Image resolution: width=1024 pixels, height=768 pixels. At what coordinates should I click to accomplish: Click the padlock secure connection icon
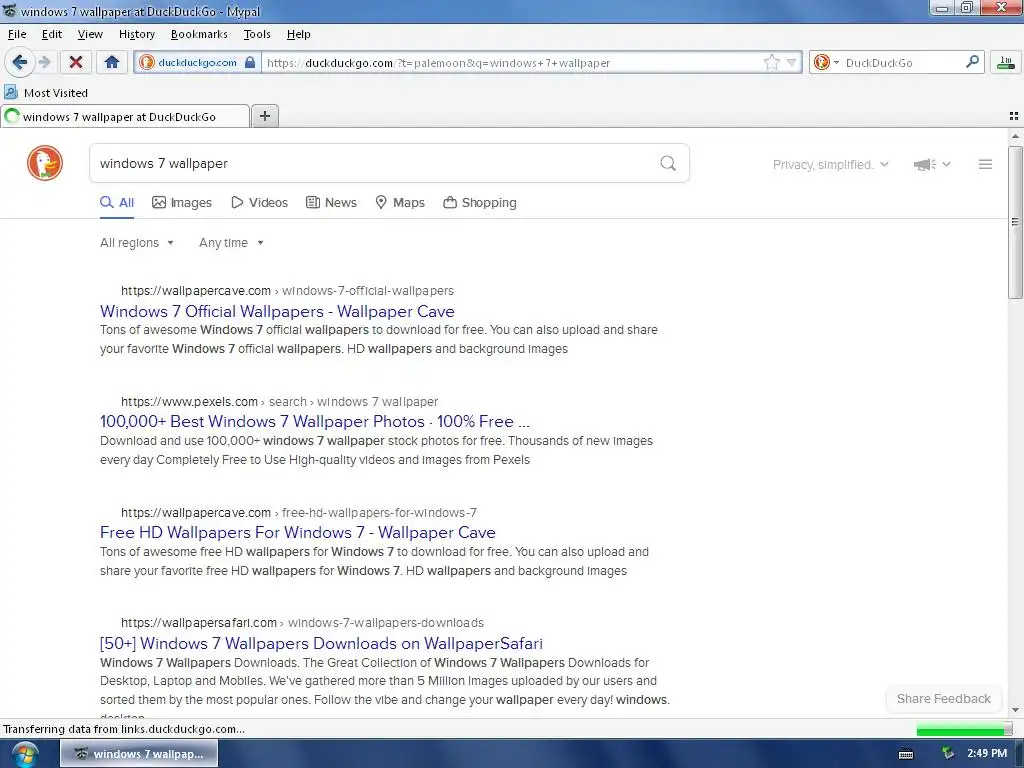click(x=249, y=63)
